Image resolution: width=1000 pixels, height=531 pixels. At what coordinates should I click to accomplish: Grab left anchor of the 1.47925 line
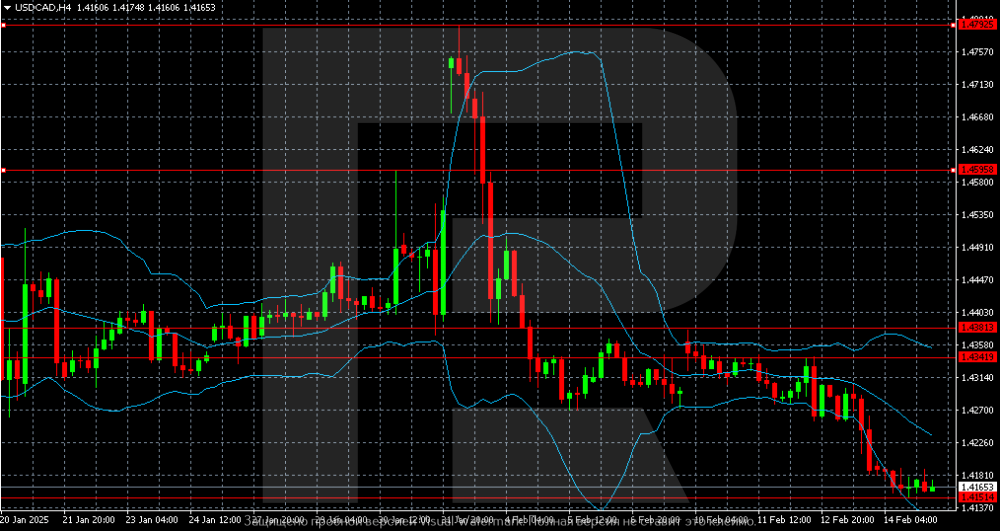coord(3,24)
